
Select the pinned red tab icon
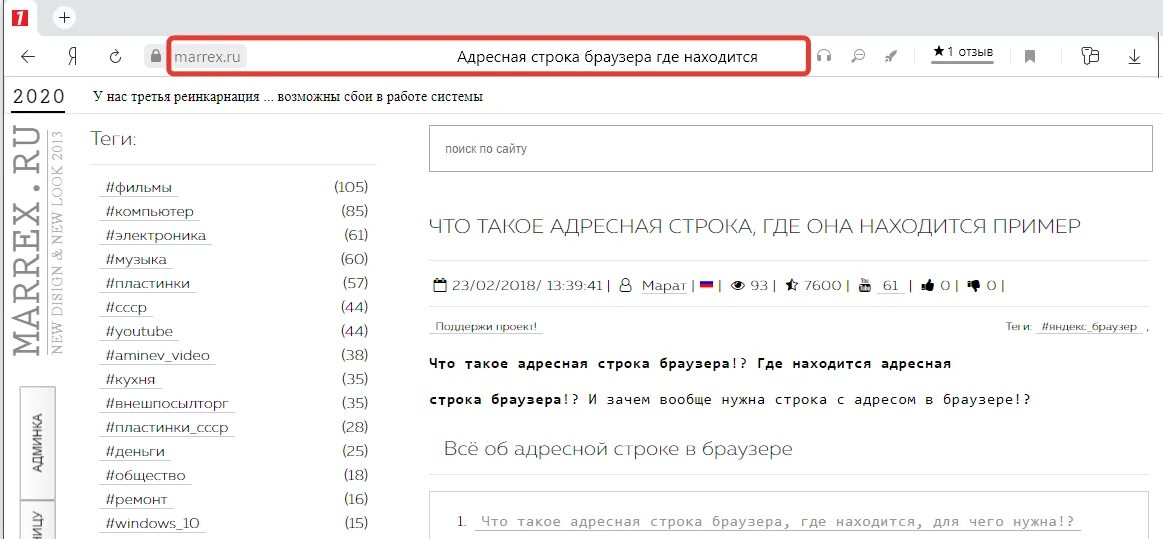(x=20, y=17)
